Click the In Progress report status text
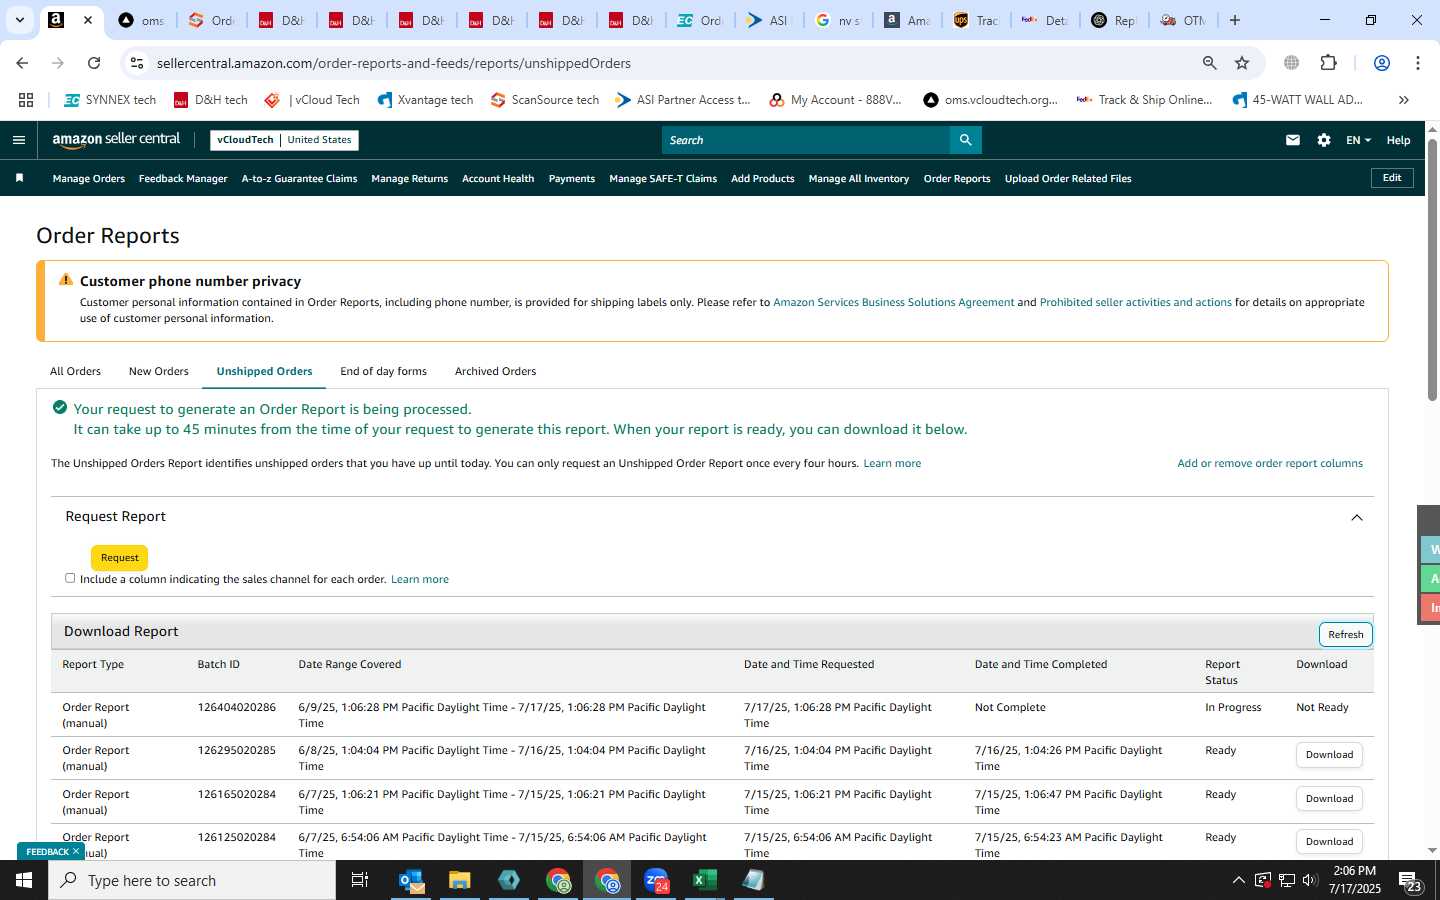This screenshot has width=1440, height=900. 1233,707
